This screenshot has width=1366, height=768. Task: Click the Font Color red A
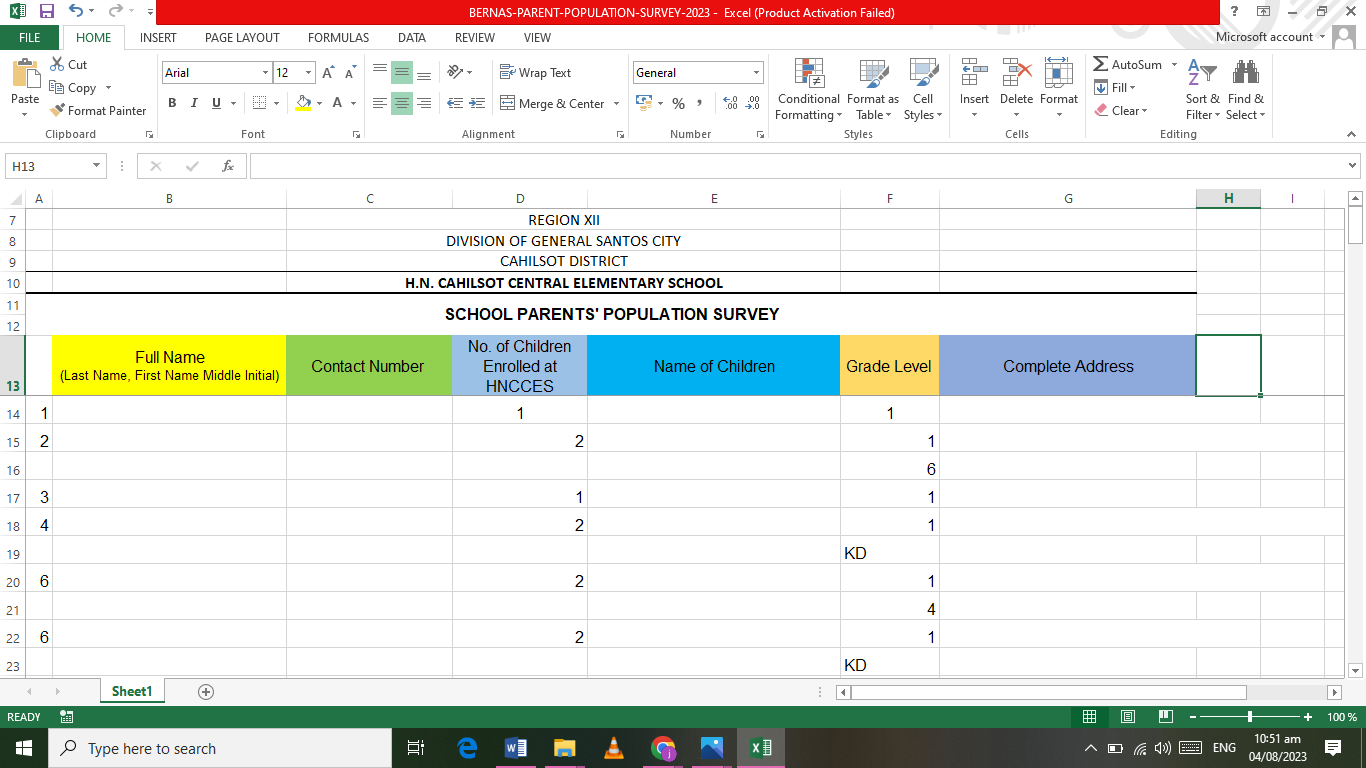click(338, 103)
